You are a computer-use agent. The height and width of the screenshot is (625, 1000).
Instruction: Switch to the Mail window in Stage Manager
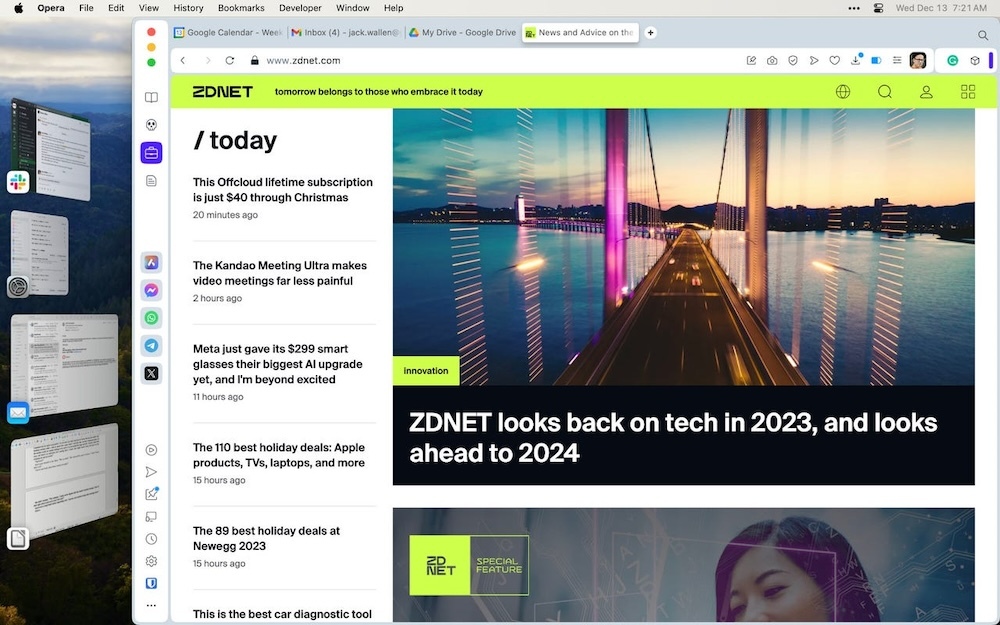(64, 365)
